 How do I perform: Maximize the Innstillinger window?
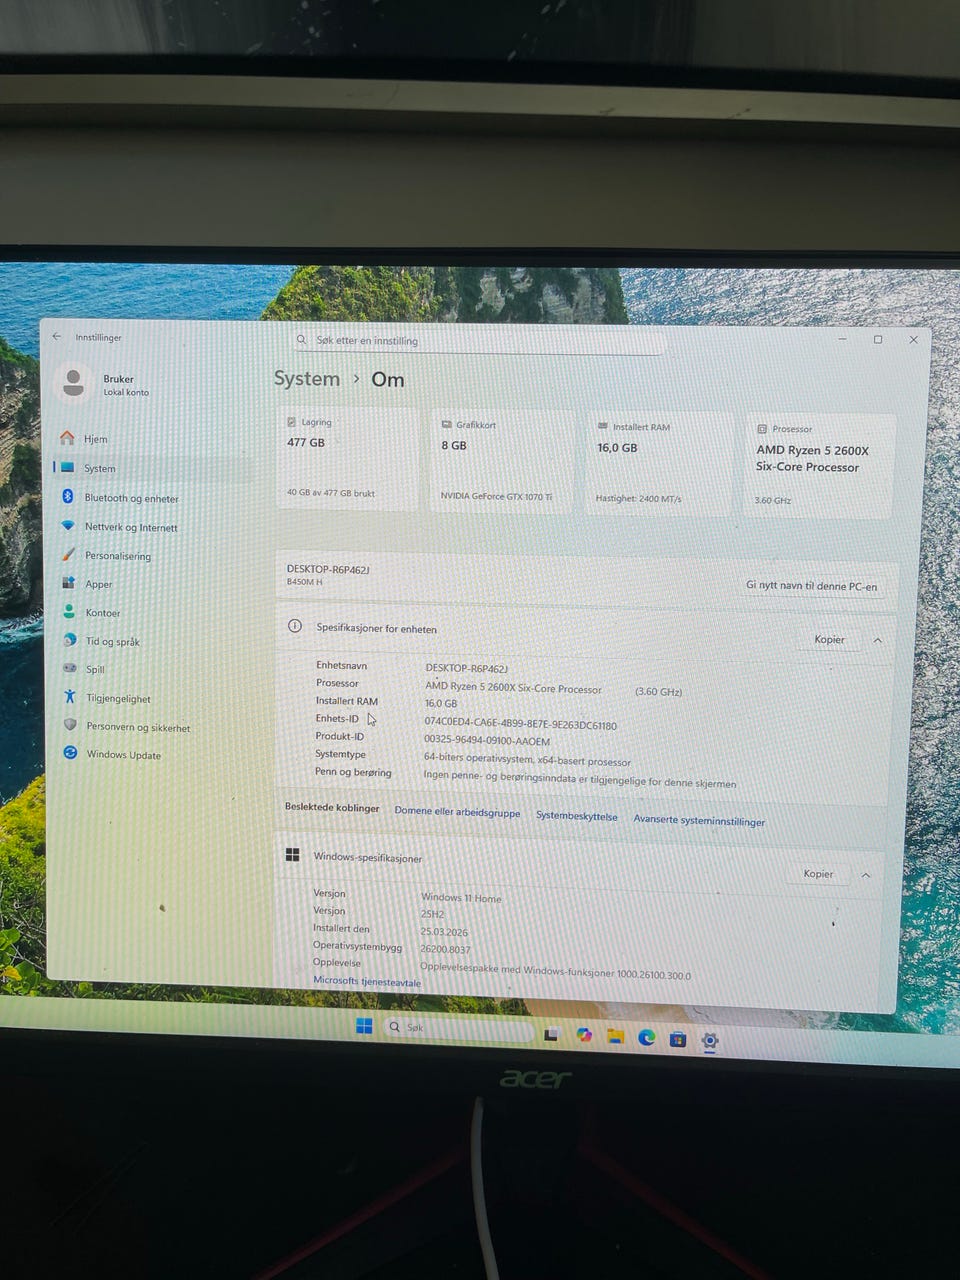pyautogui.click(x=877, y=339)
